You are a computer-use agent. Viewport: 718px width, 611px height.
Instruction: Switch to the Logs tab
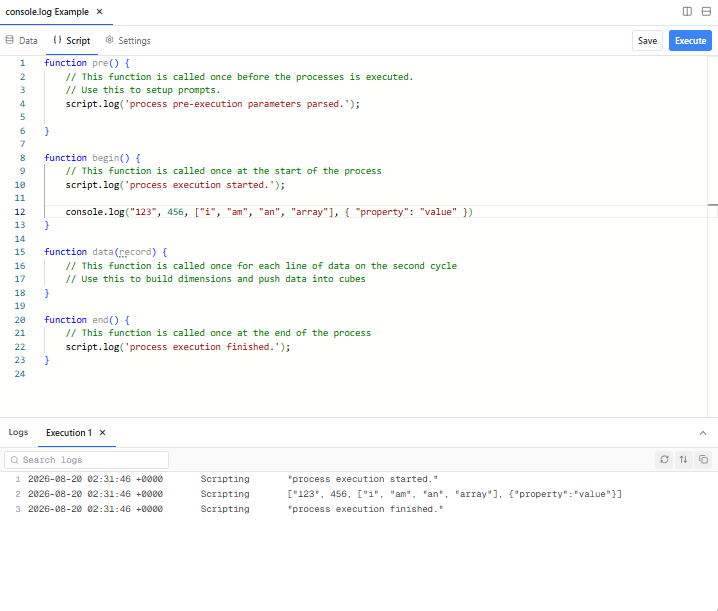pos(18,432)
